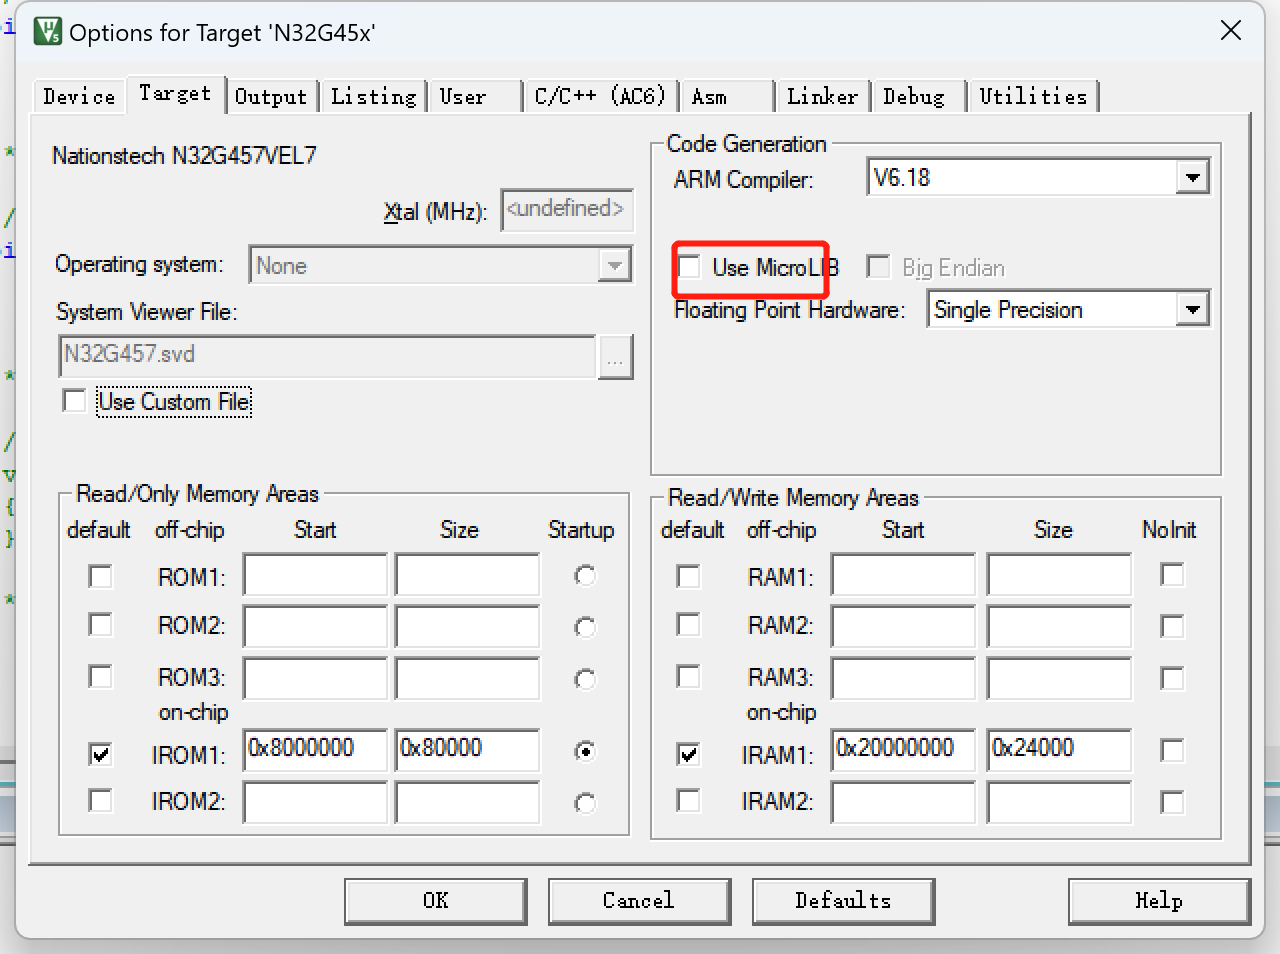Image resolution: width=1280 pixels, height=954 pixels.
Task: Enable the Use MicroLIB checkbox
Action: (690, 267)
